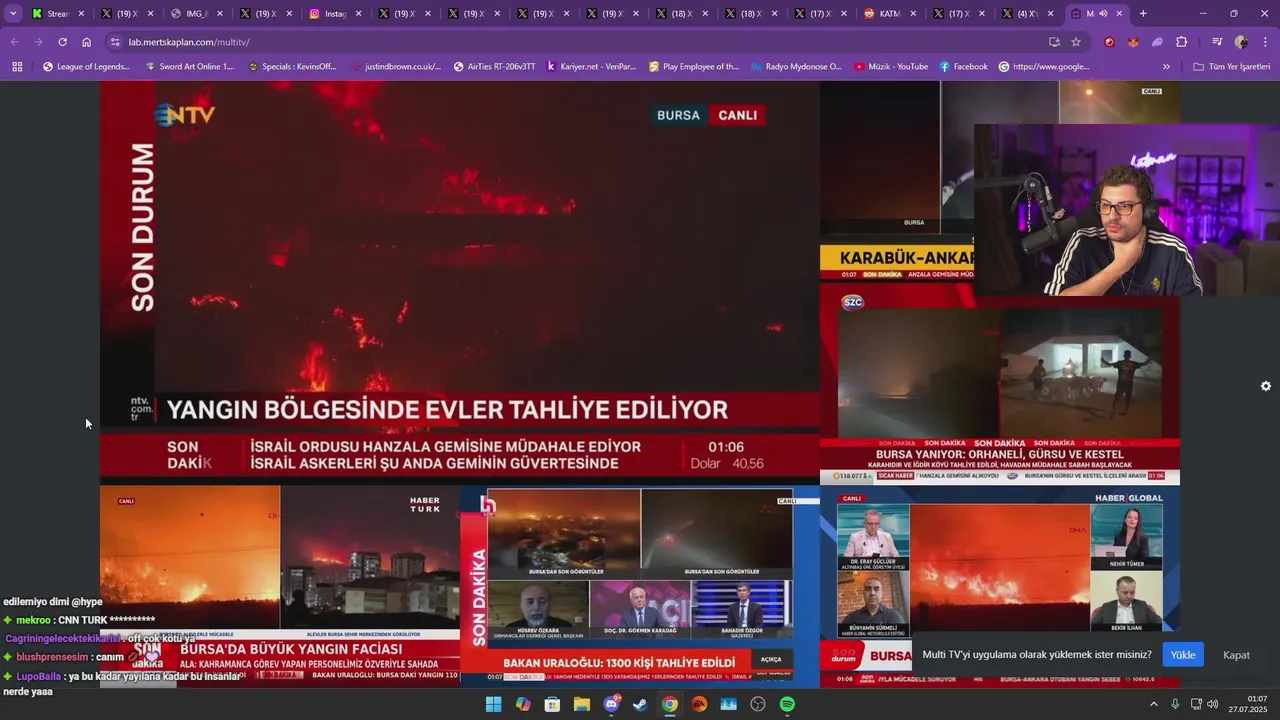Open the multi TV settings gear icon
The height and width of the screenshot is (720, 1280).
tap(1266, 386)
